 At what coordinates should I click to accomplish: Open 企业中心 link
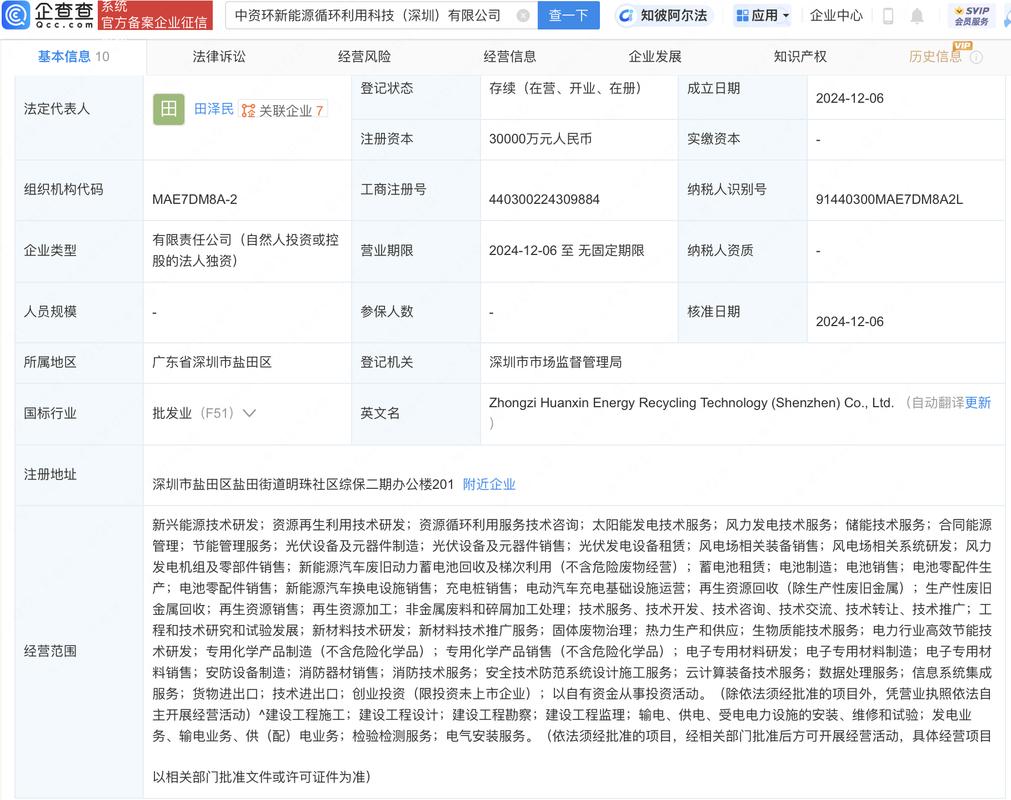point(836,15)
